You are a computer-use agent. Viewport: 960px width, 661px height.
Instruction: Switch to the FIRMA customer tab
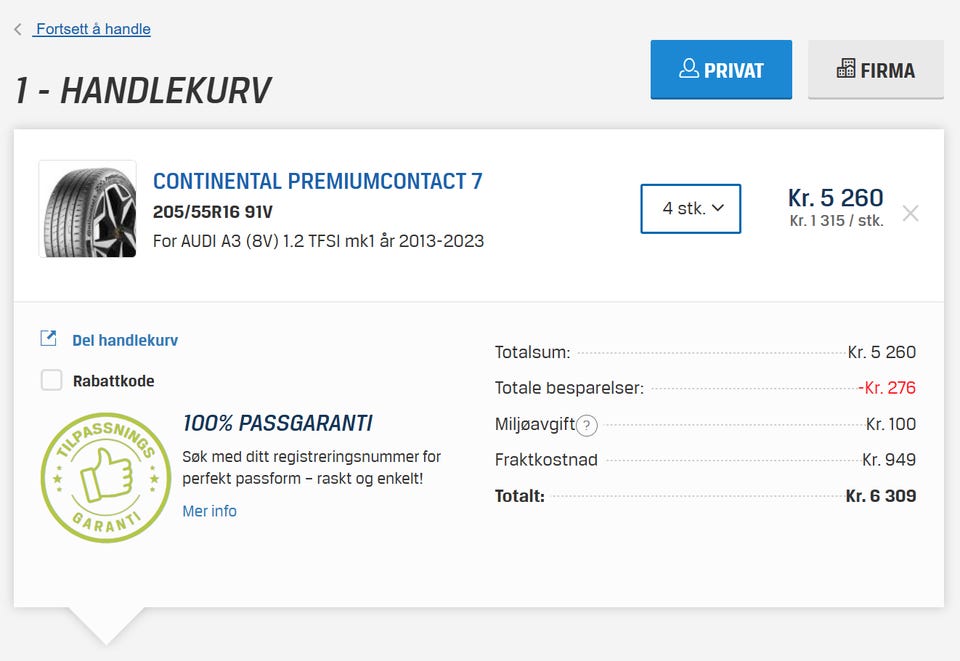(875, 70)
